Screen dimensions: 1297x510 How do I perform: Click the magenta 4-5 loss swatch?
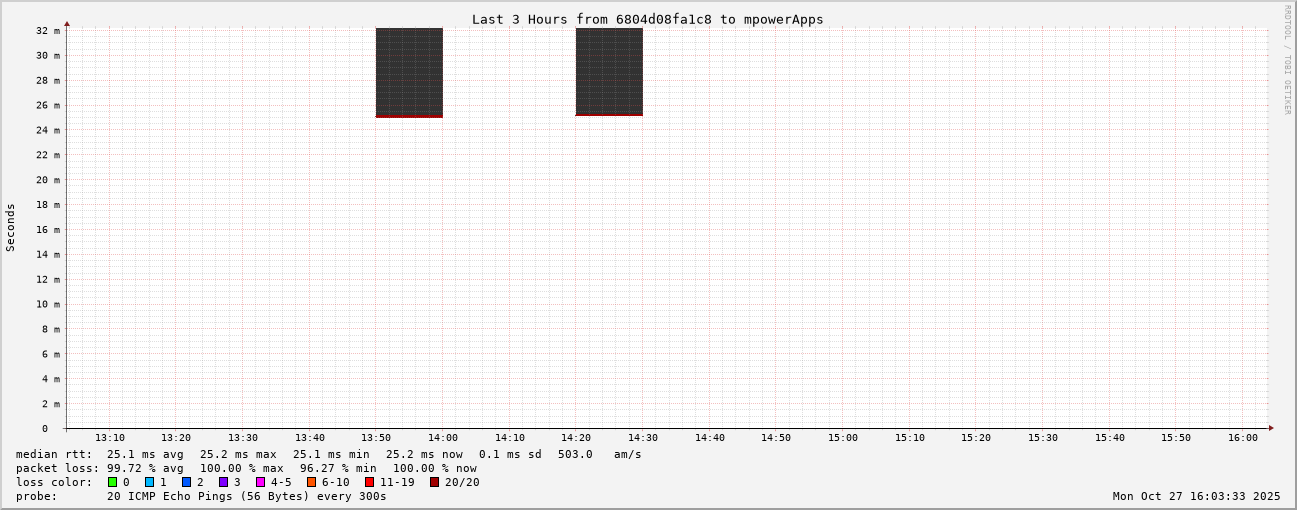pos(260,482)
